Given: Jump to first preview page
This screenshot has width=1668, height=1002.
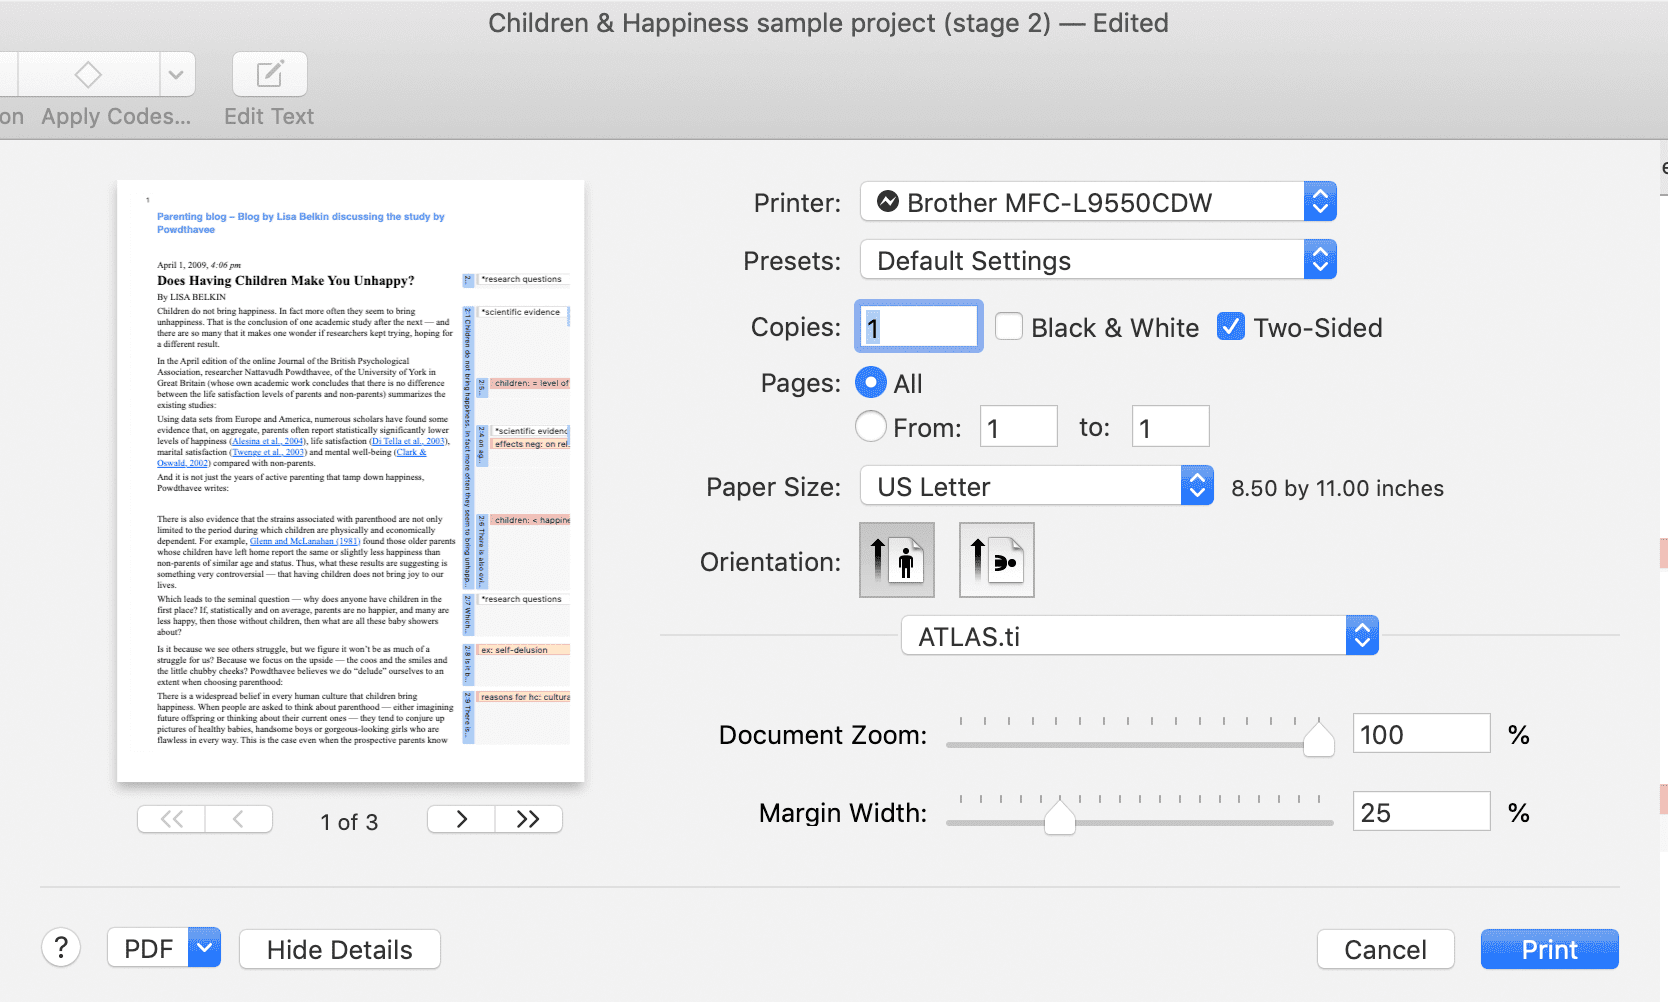Looking at the screenshot, I should coord(172,820).
